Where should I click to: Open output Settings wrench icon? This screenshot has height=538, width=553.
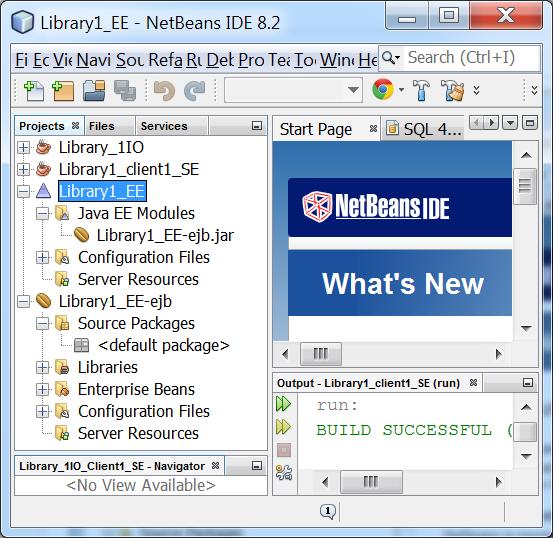[x=284, y=473]
